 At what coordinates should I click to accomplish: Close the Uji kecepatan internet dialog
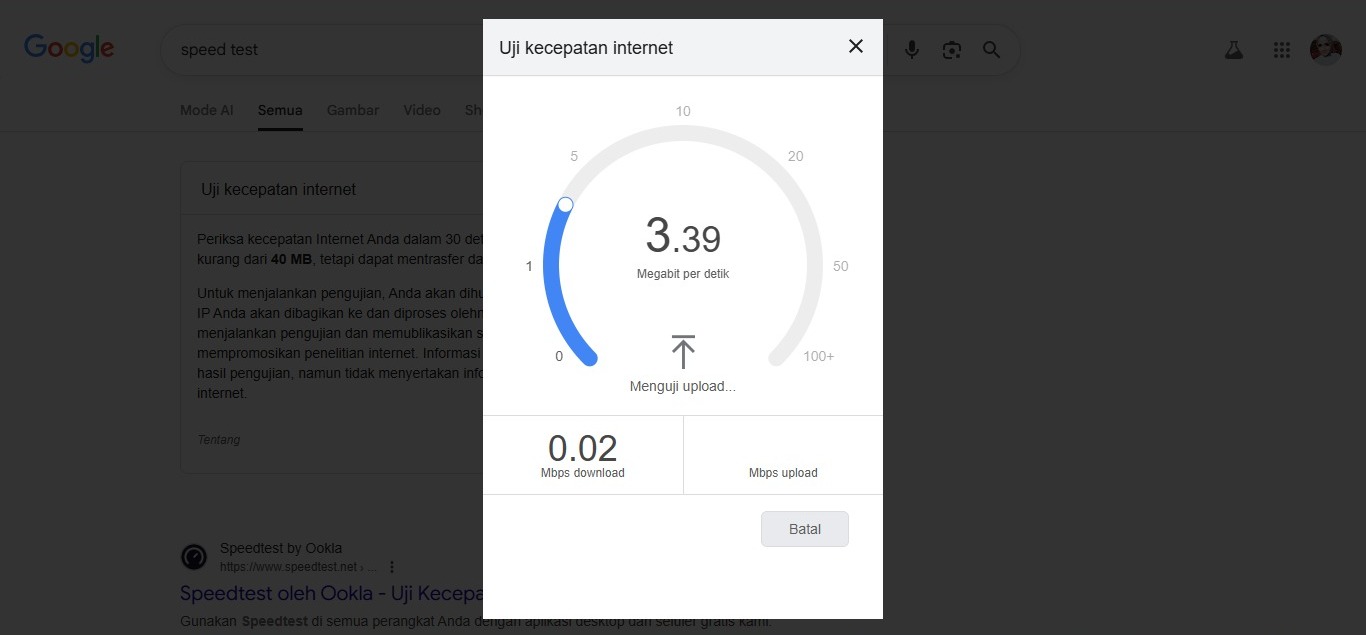855,46
